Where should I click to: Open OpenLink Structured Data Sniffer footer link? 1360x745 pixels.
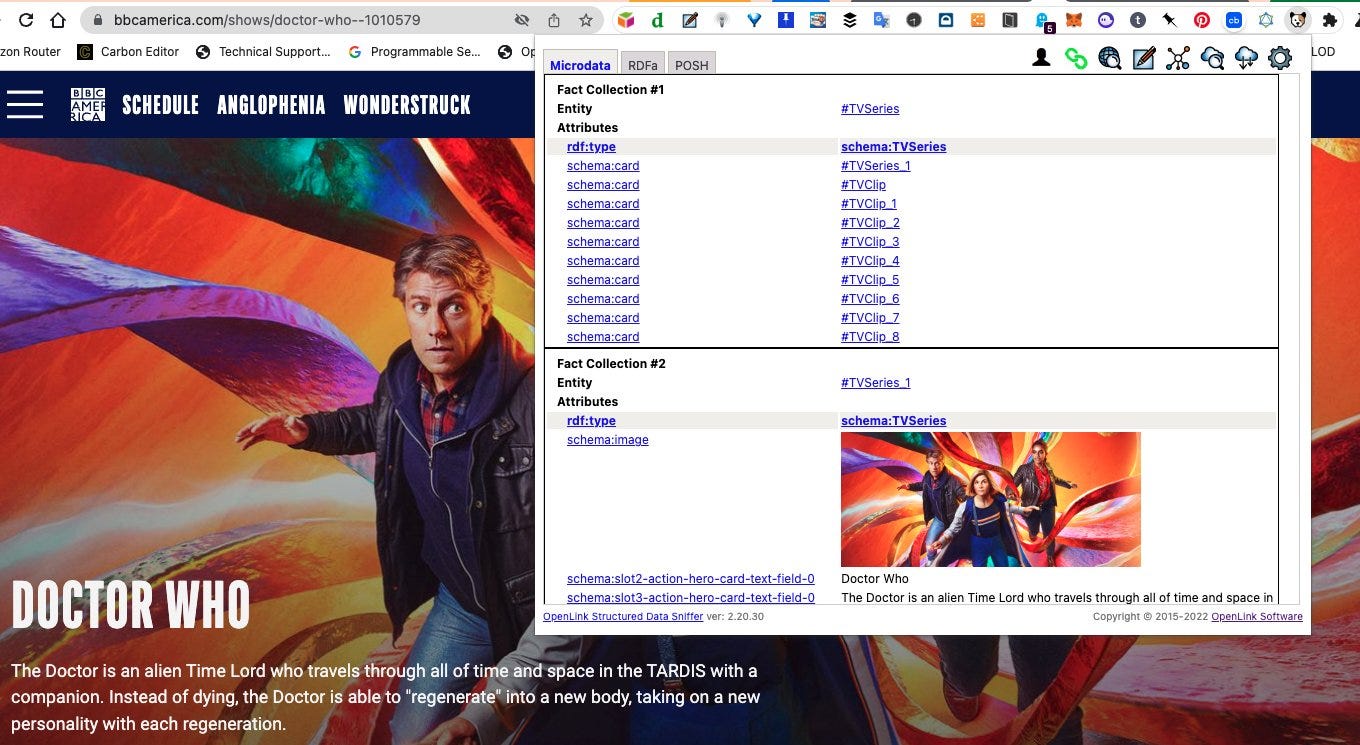point(622,617)
